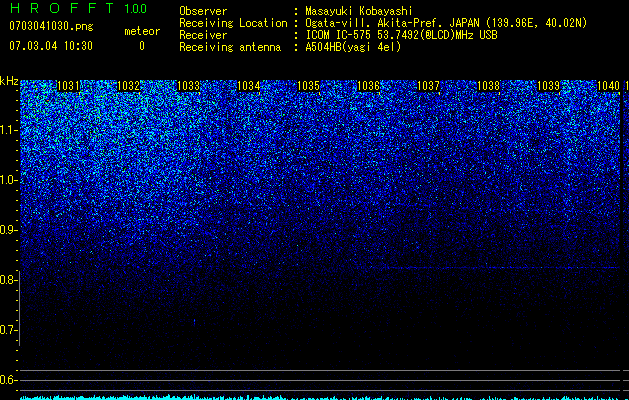Click the 1036 time marker

tap(368, 86)
